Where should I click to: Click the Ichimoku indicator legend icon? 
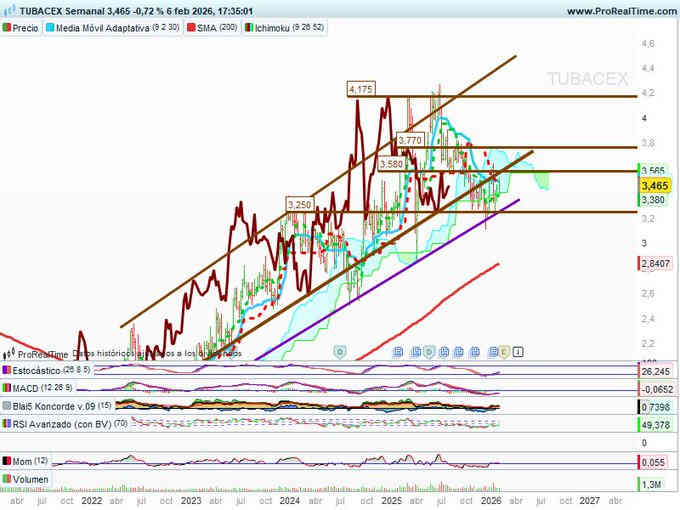[249, 28]
